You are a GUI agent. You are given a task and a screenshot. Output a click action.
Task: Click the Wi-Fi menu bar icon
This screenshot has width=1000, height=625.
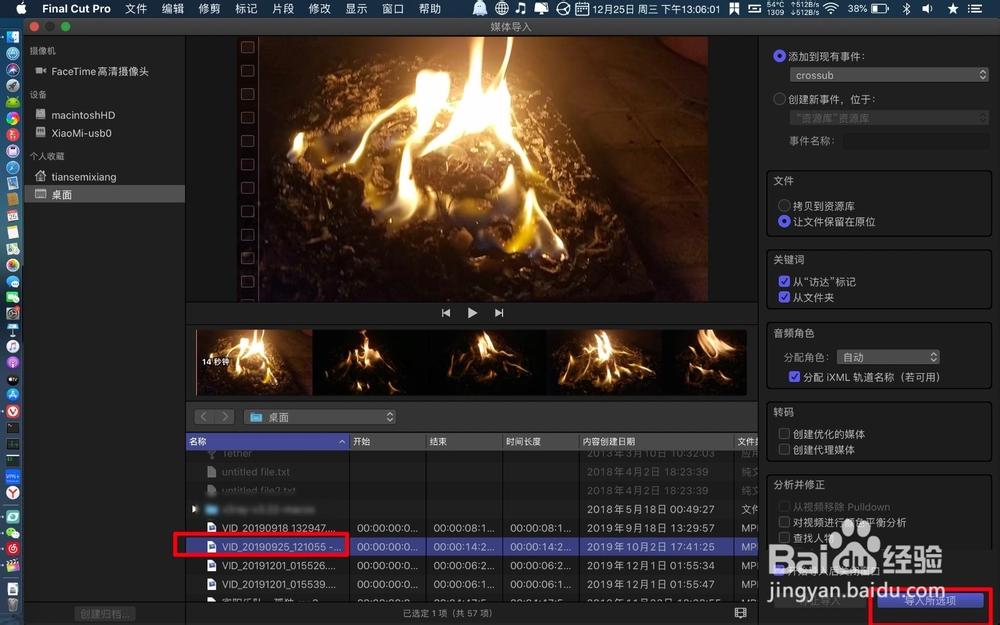point(830,8)
